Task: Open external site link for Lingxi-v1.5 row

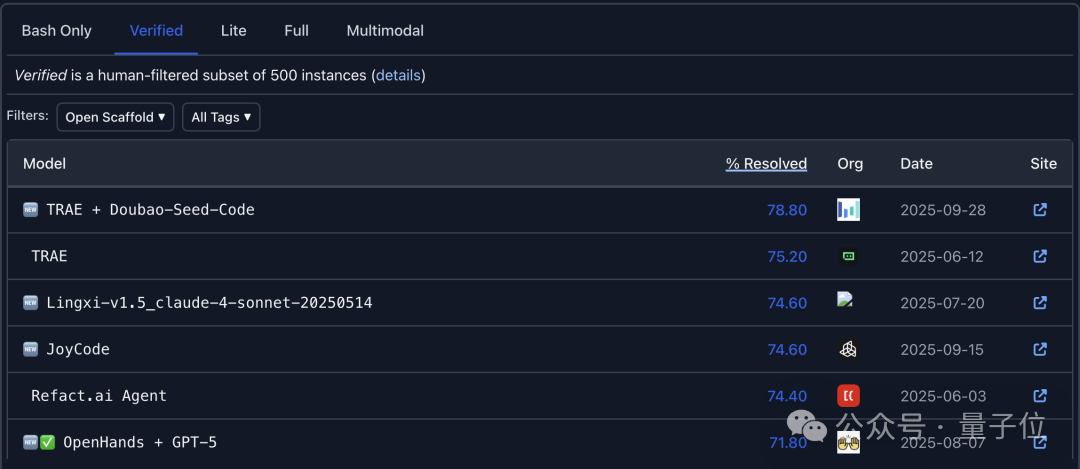Action: coord(1040,302)
